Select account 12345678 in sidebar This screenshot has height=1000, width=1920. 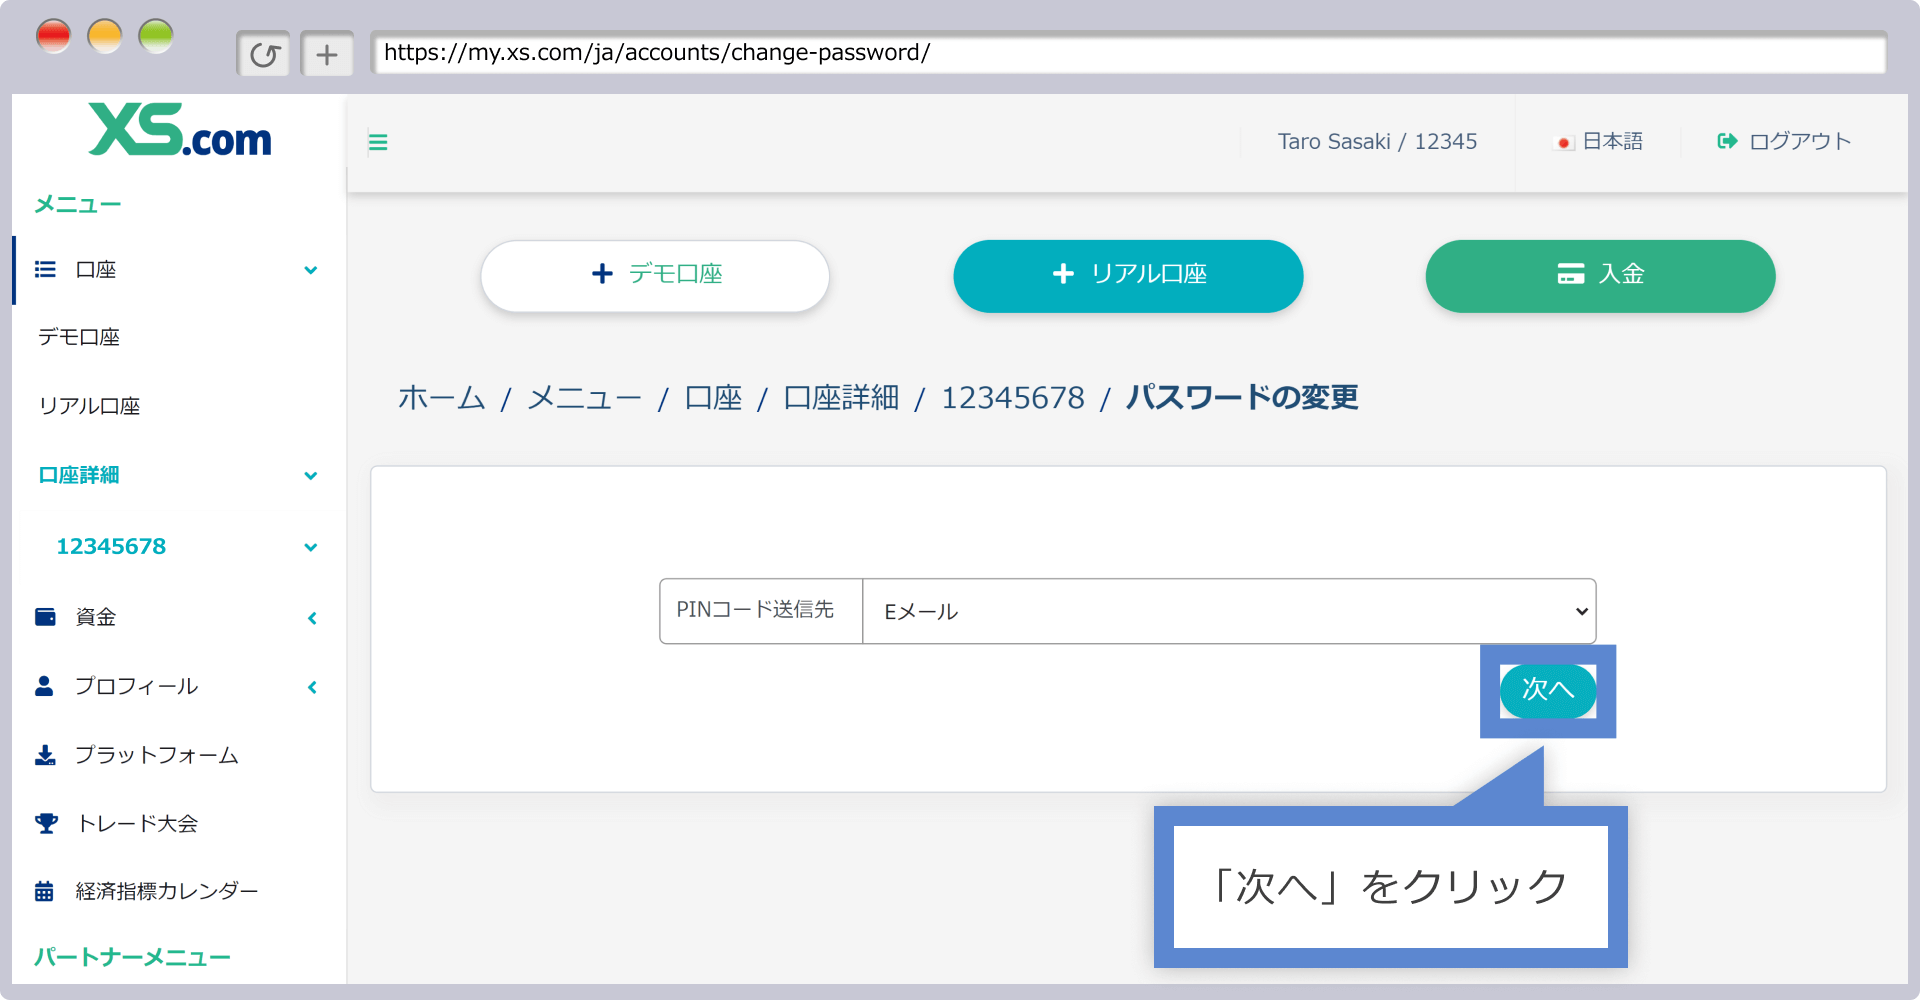(x=111, y=546)
